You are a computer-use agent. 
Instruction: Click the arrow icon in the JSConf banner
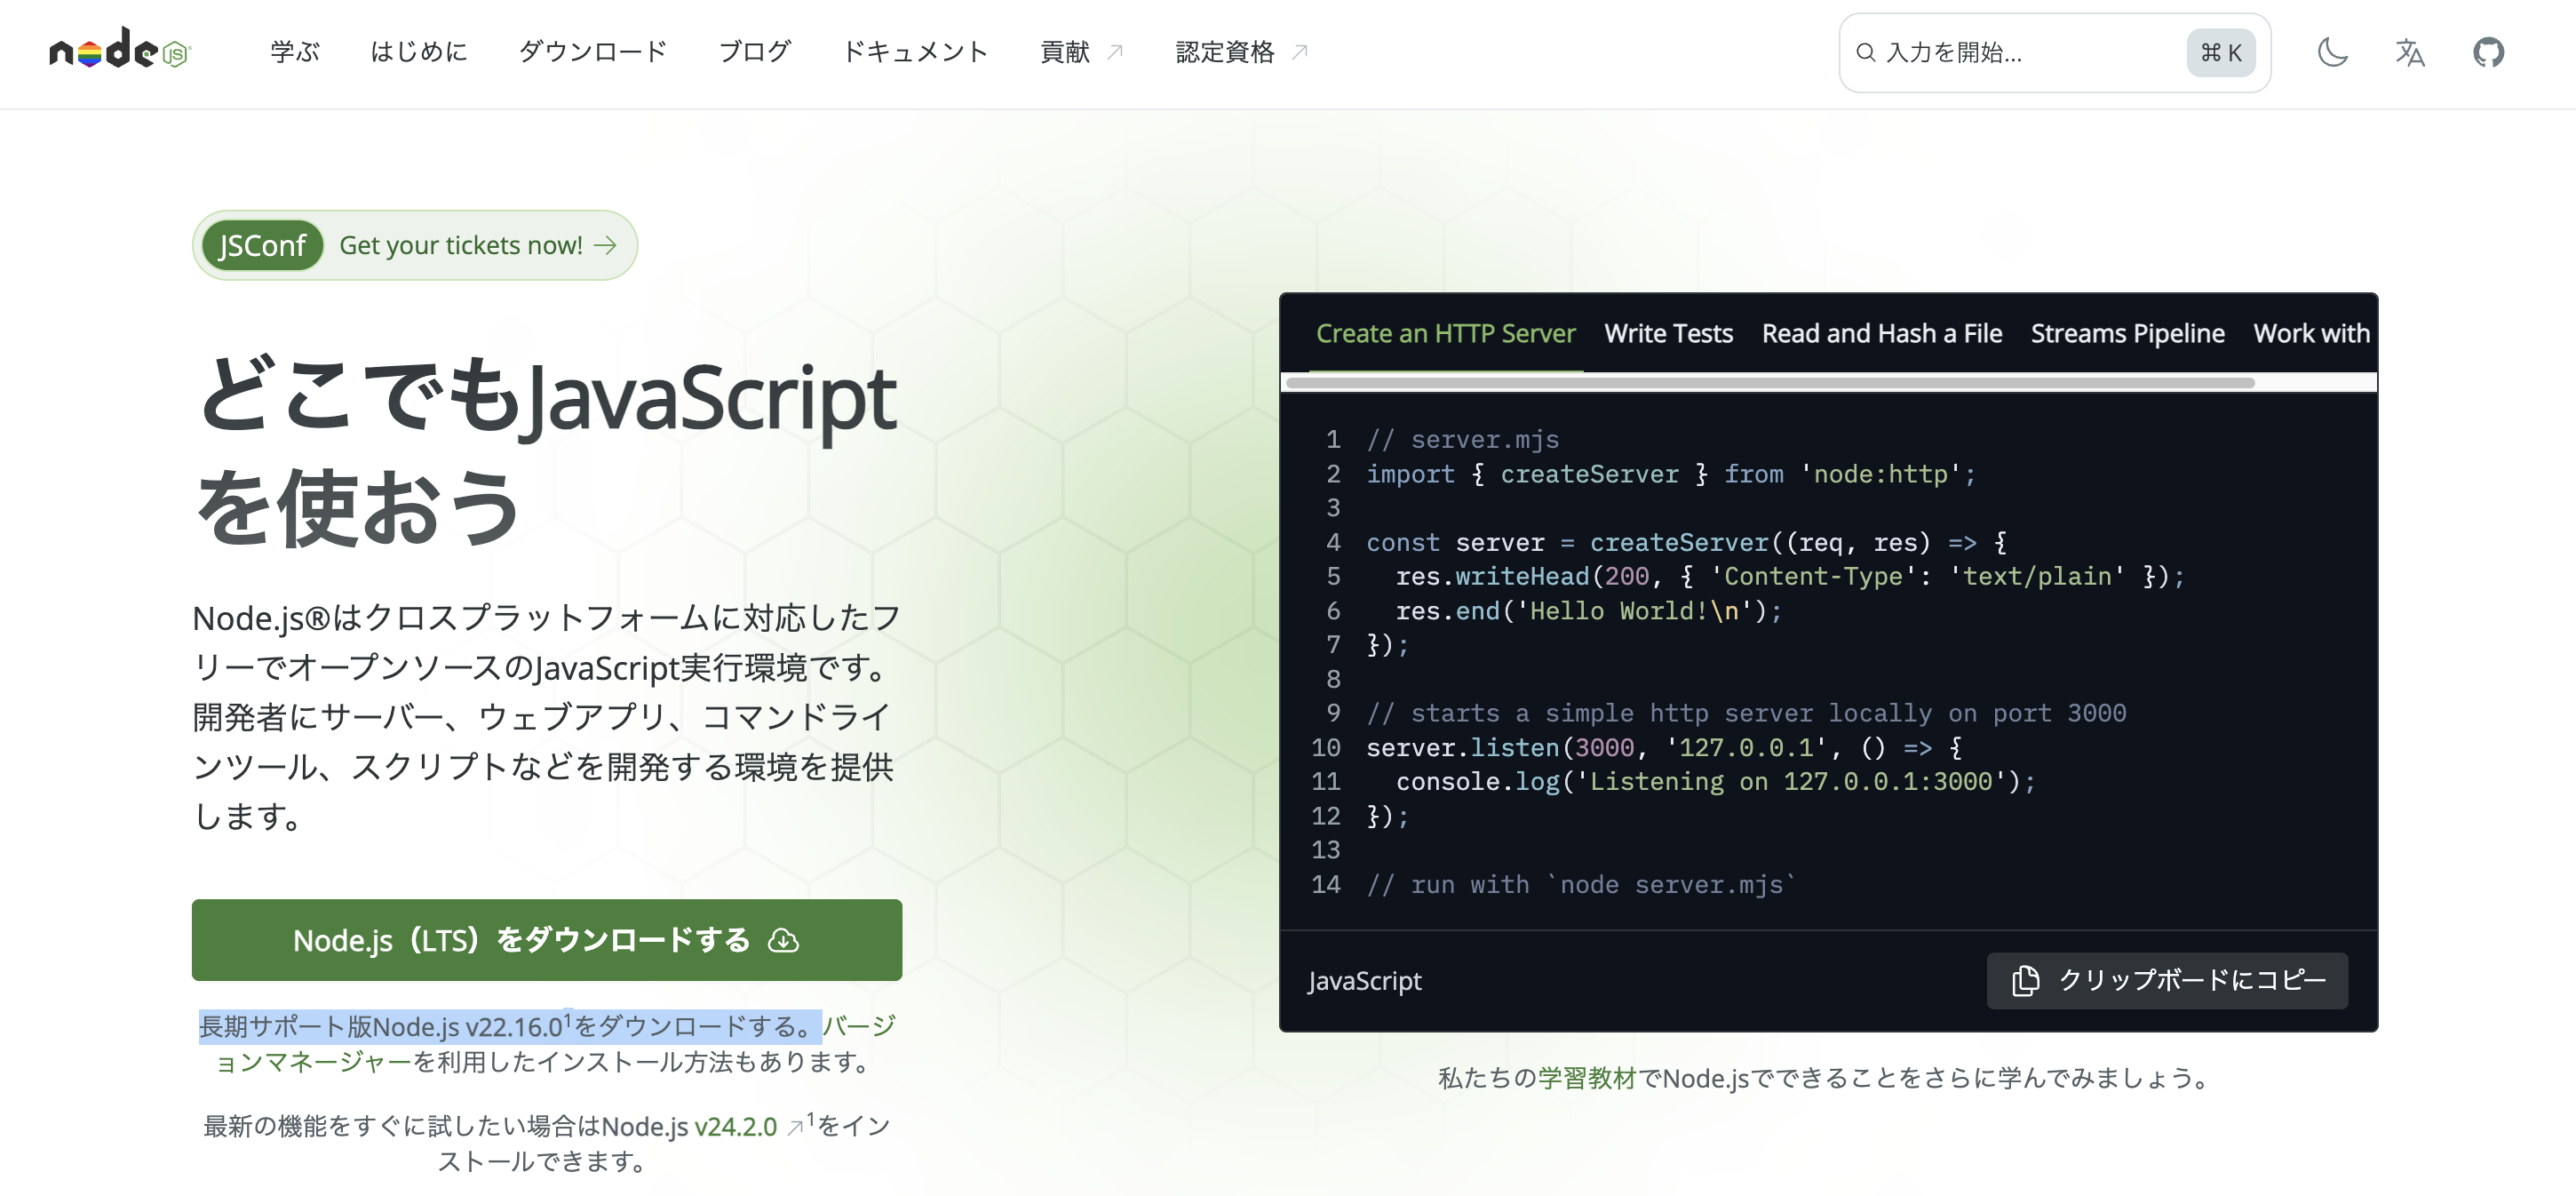point(607,245)
